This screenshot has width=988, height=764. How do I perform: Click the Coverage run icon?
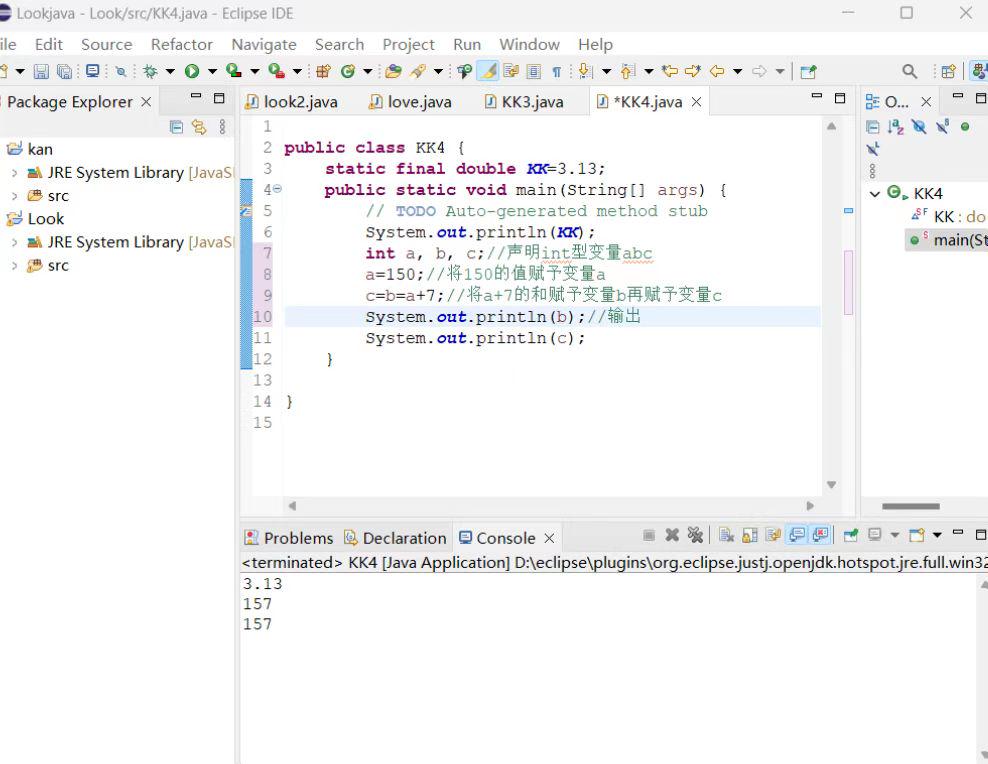point(234,71)
